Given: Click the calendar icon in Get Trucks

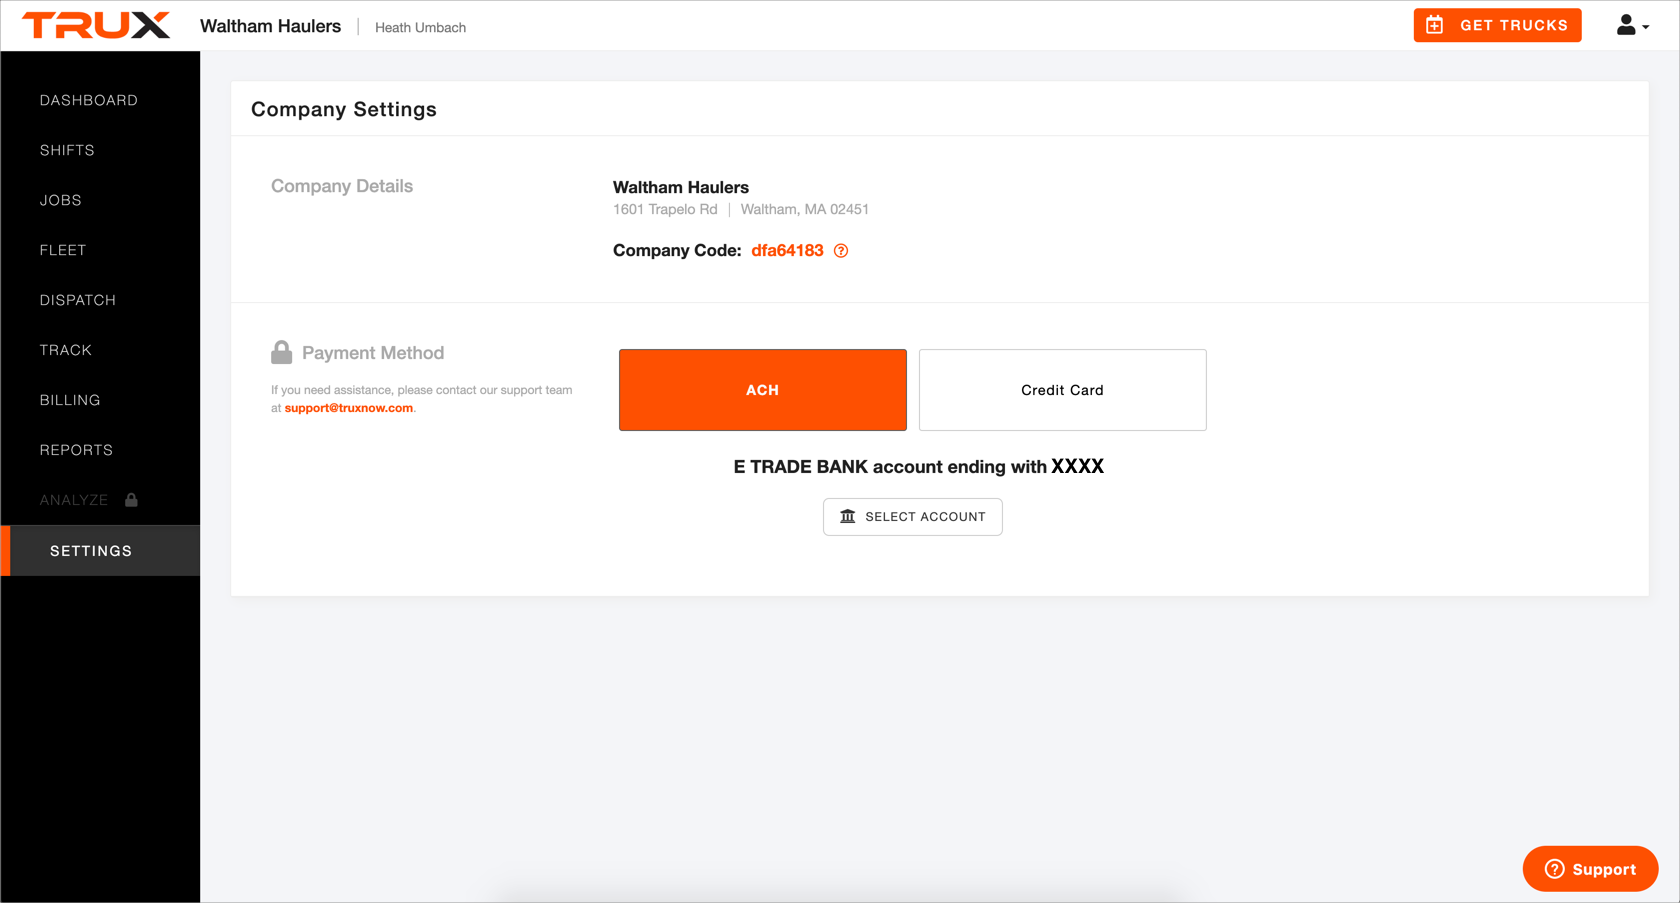Looking at the screenshot, I should [1434, 25].
